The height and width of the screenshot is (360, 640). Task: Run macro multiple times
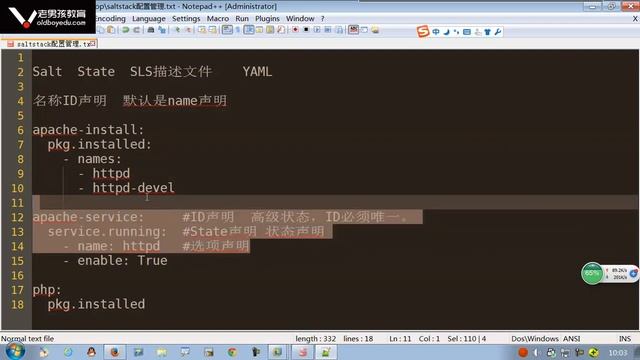click(x=328, y=30)
